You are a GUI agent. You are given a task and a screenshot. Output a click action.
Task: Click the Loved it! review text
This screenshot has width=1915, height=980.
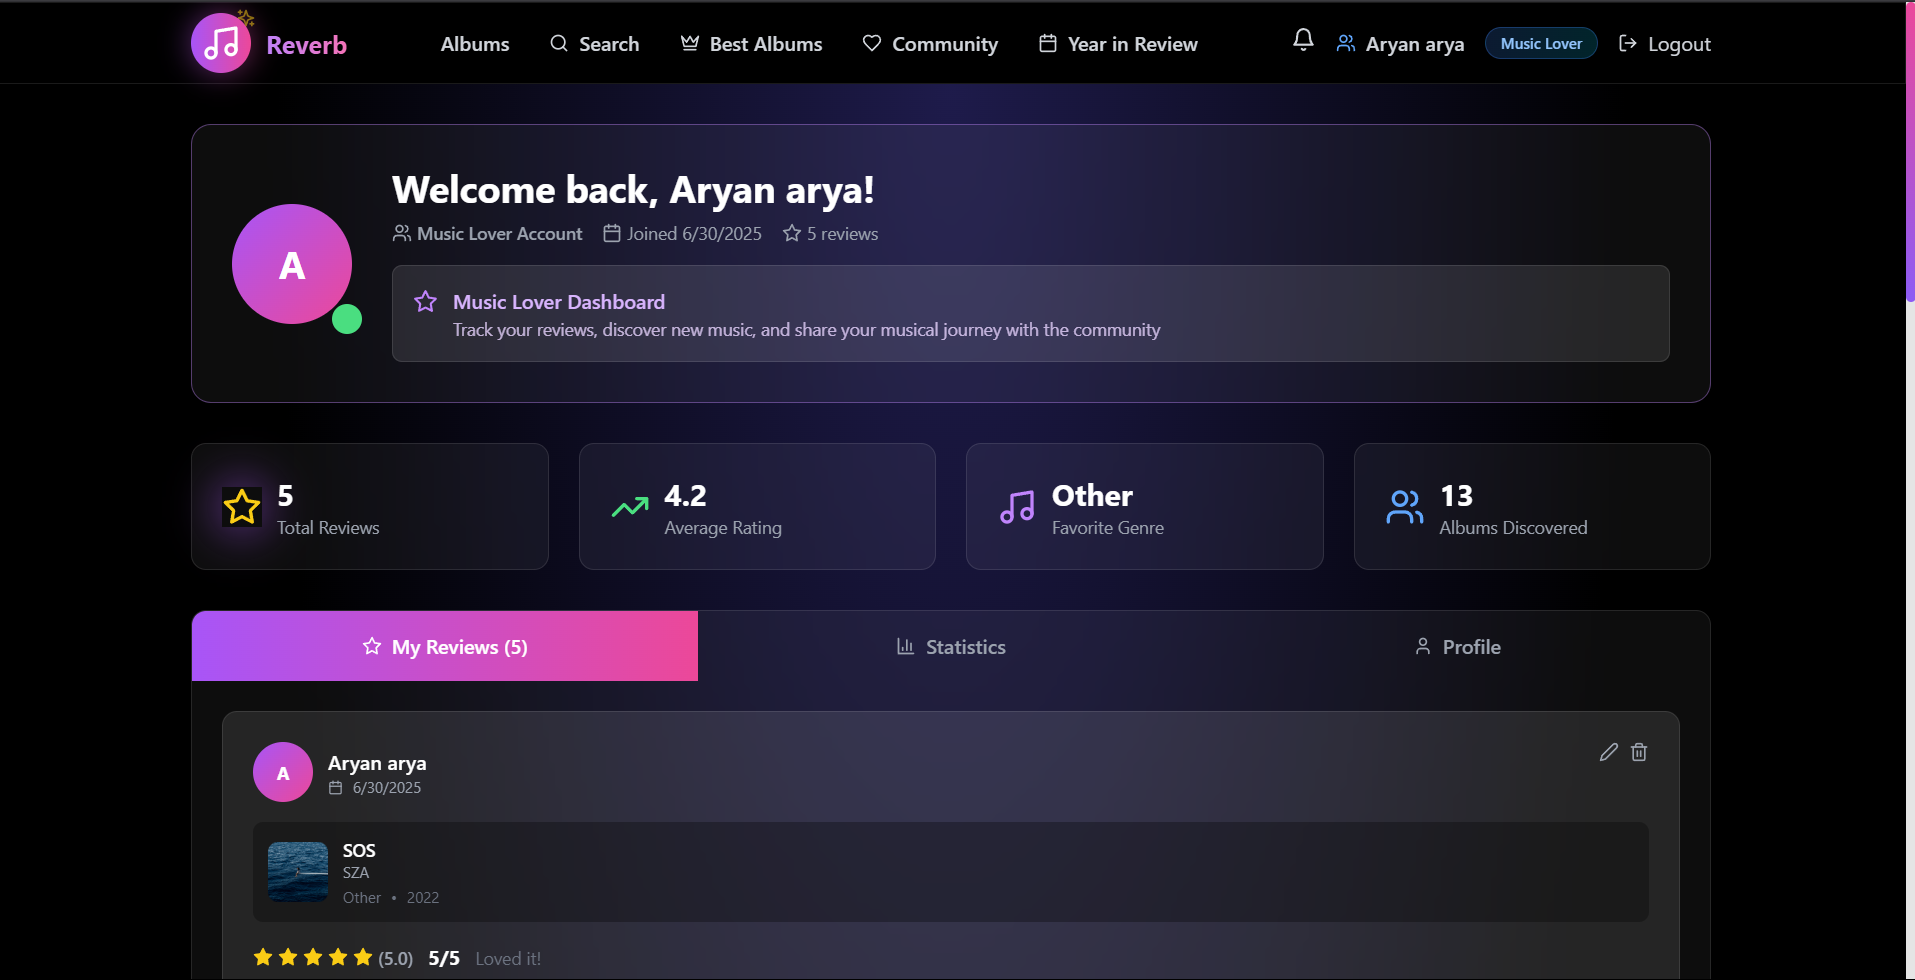(x=508, y=958)
